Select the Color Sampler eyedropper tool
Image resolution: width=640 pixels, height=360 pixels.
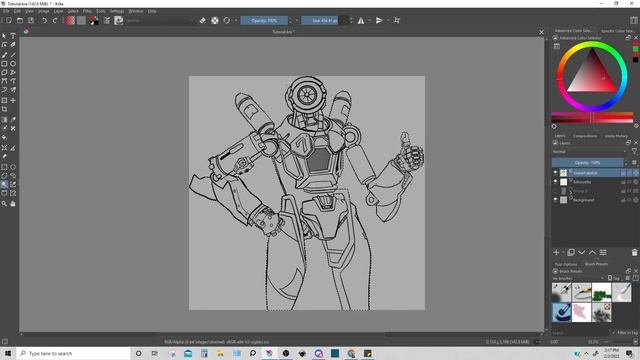[13, 120]
